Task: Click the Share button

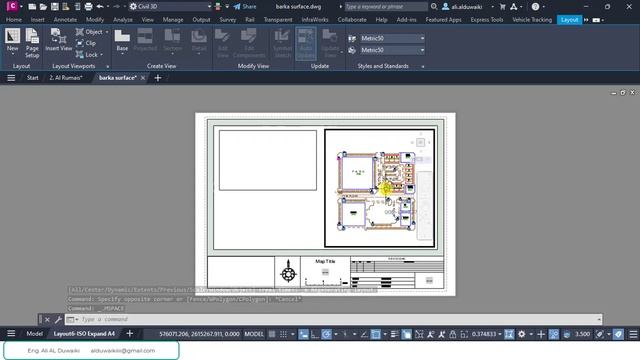Action: point(245,7)
